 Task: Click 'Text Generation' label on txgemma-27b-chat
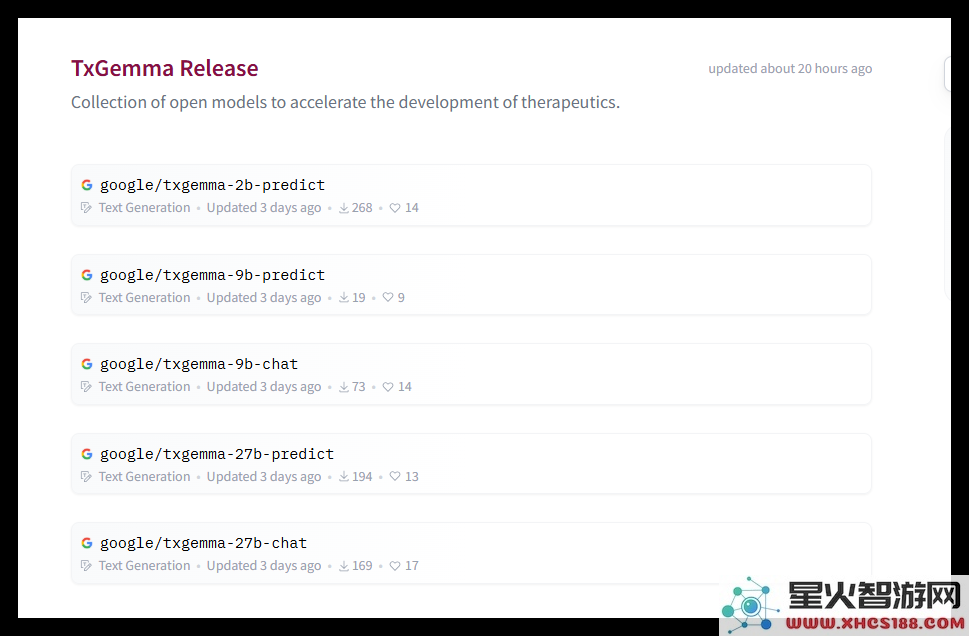[x=145, y=566]
